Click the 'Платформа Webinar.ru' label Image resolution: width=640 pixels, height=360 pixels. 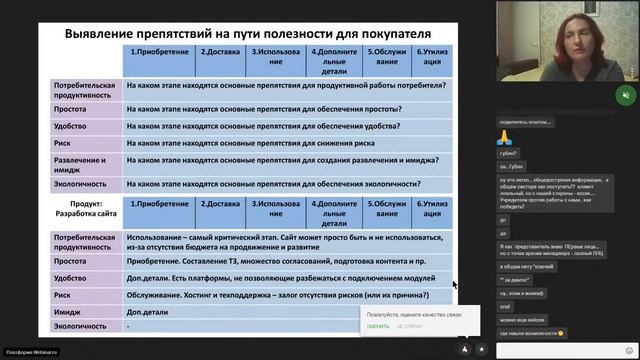click(32, 352)
